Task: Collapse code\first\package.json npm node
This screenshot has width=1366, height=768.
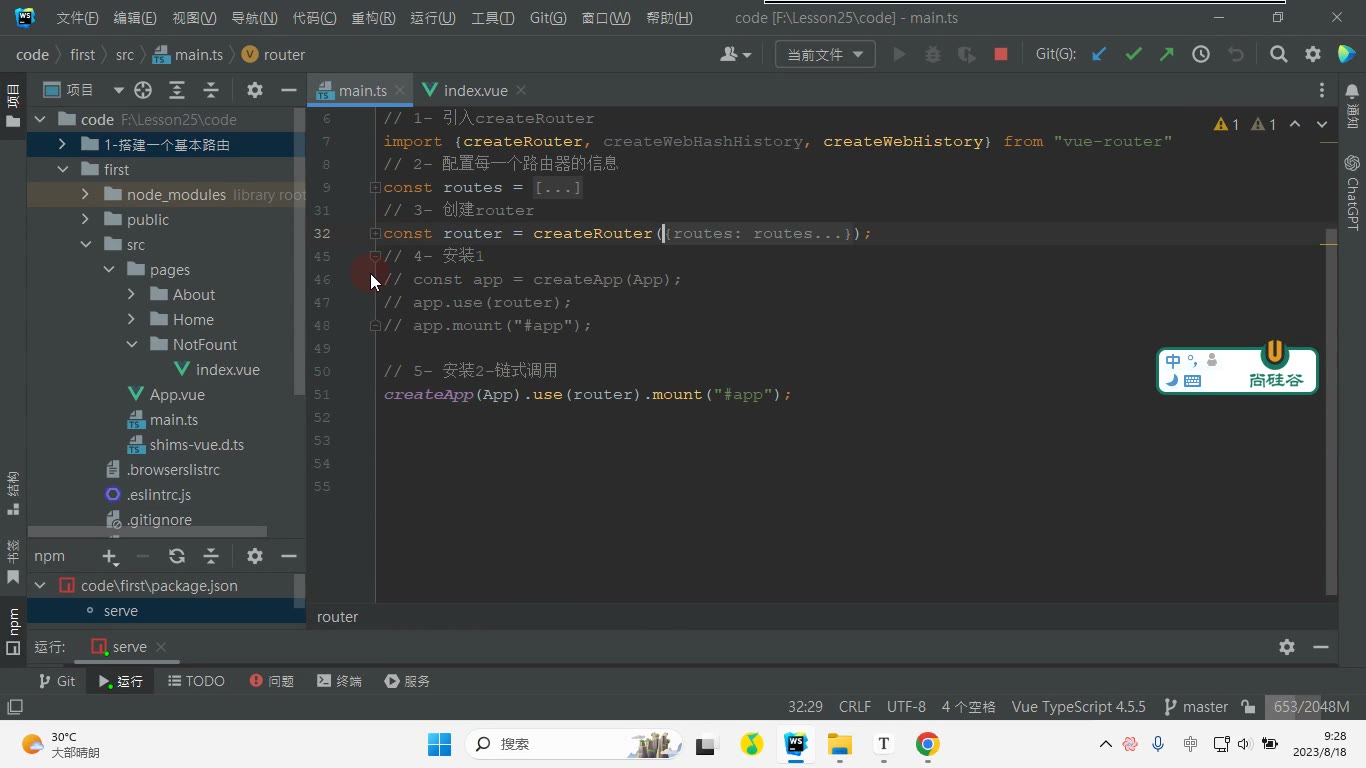Action: click(x=40, y=585)
